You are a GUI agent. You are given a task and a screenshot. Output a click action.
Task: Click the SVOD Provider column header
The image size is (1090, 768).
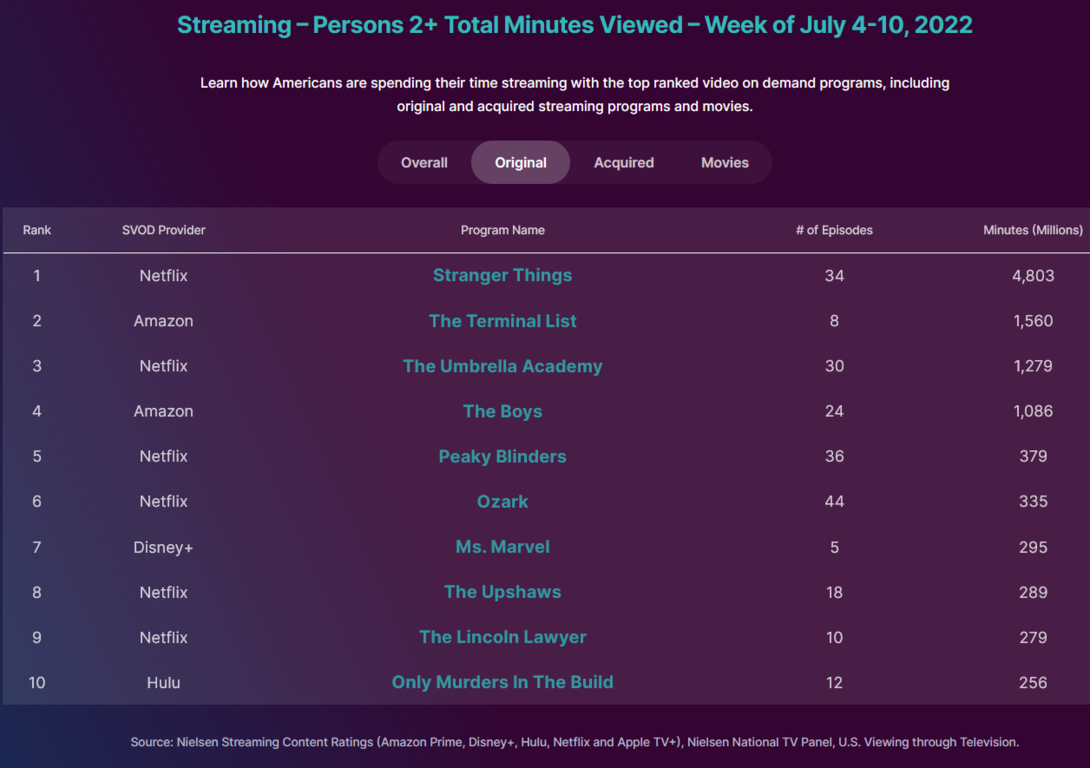(163, 230)
